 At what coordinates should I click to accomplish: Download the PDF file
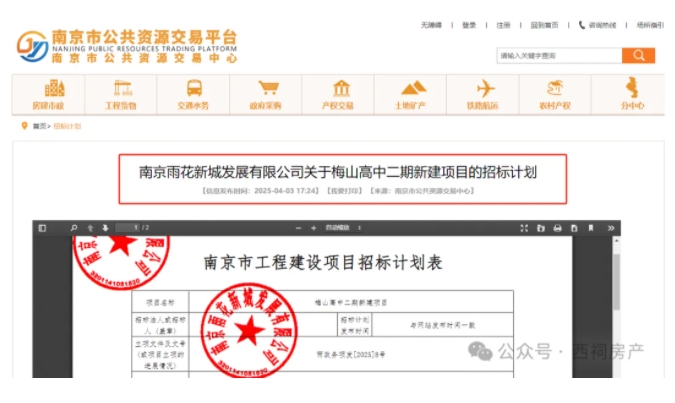575,228
